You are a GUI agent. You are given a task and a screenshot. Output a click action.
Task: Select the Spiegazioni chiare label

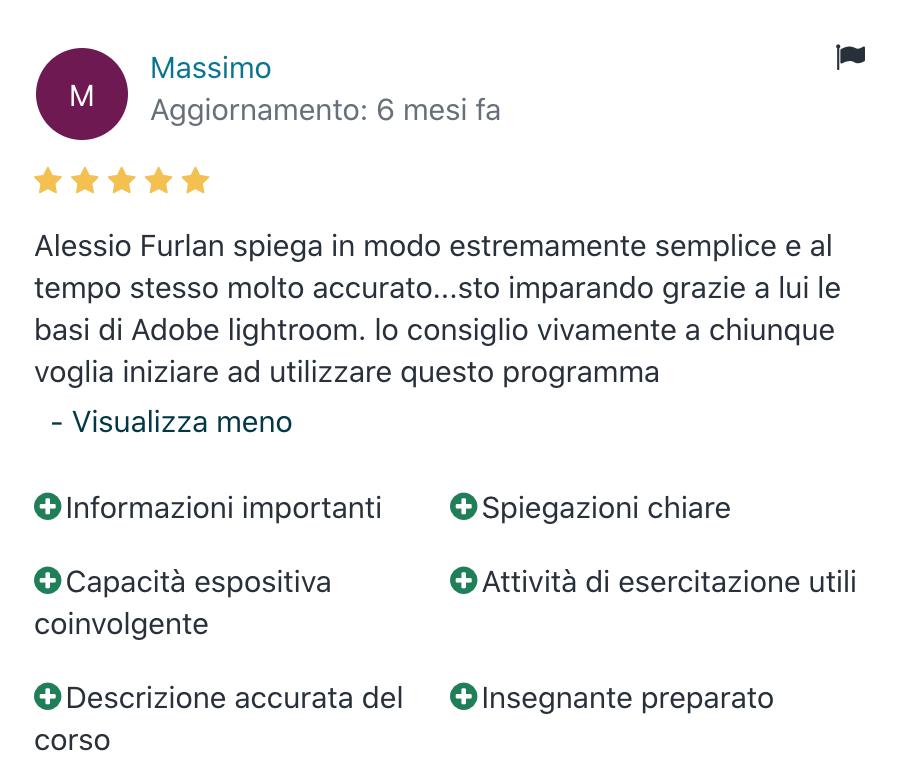[x=606, y=508]
